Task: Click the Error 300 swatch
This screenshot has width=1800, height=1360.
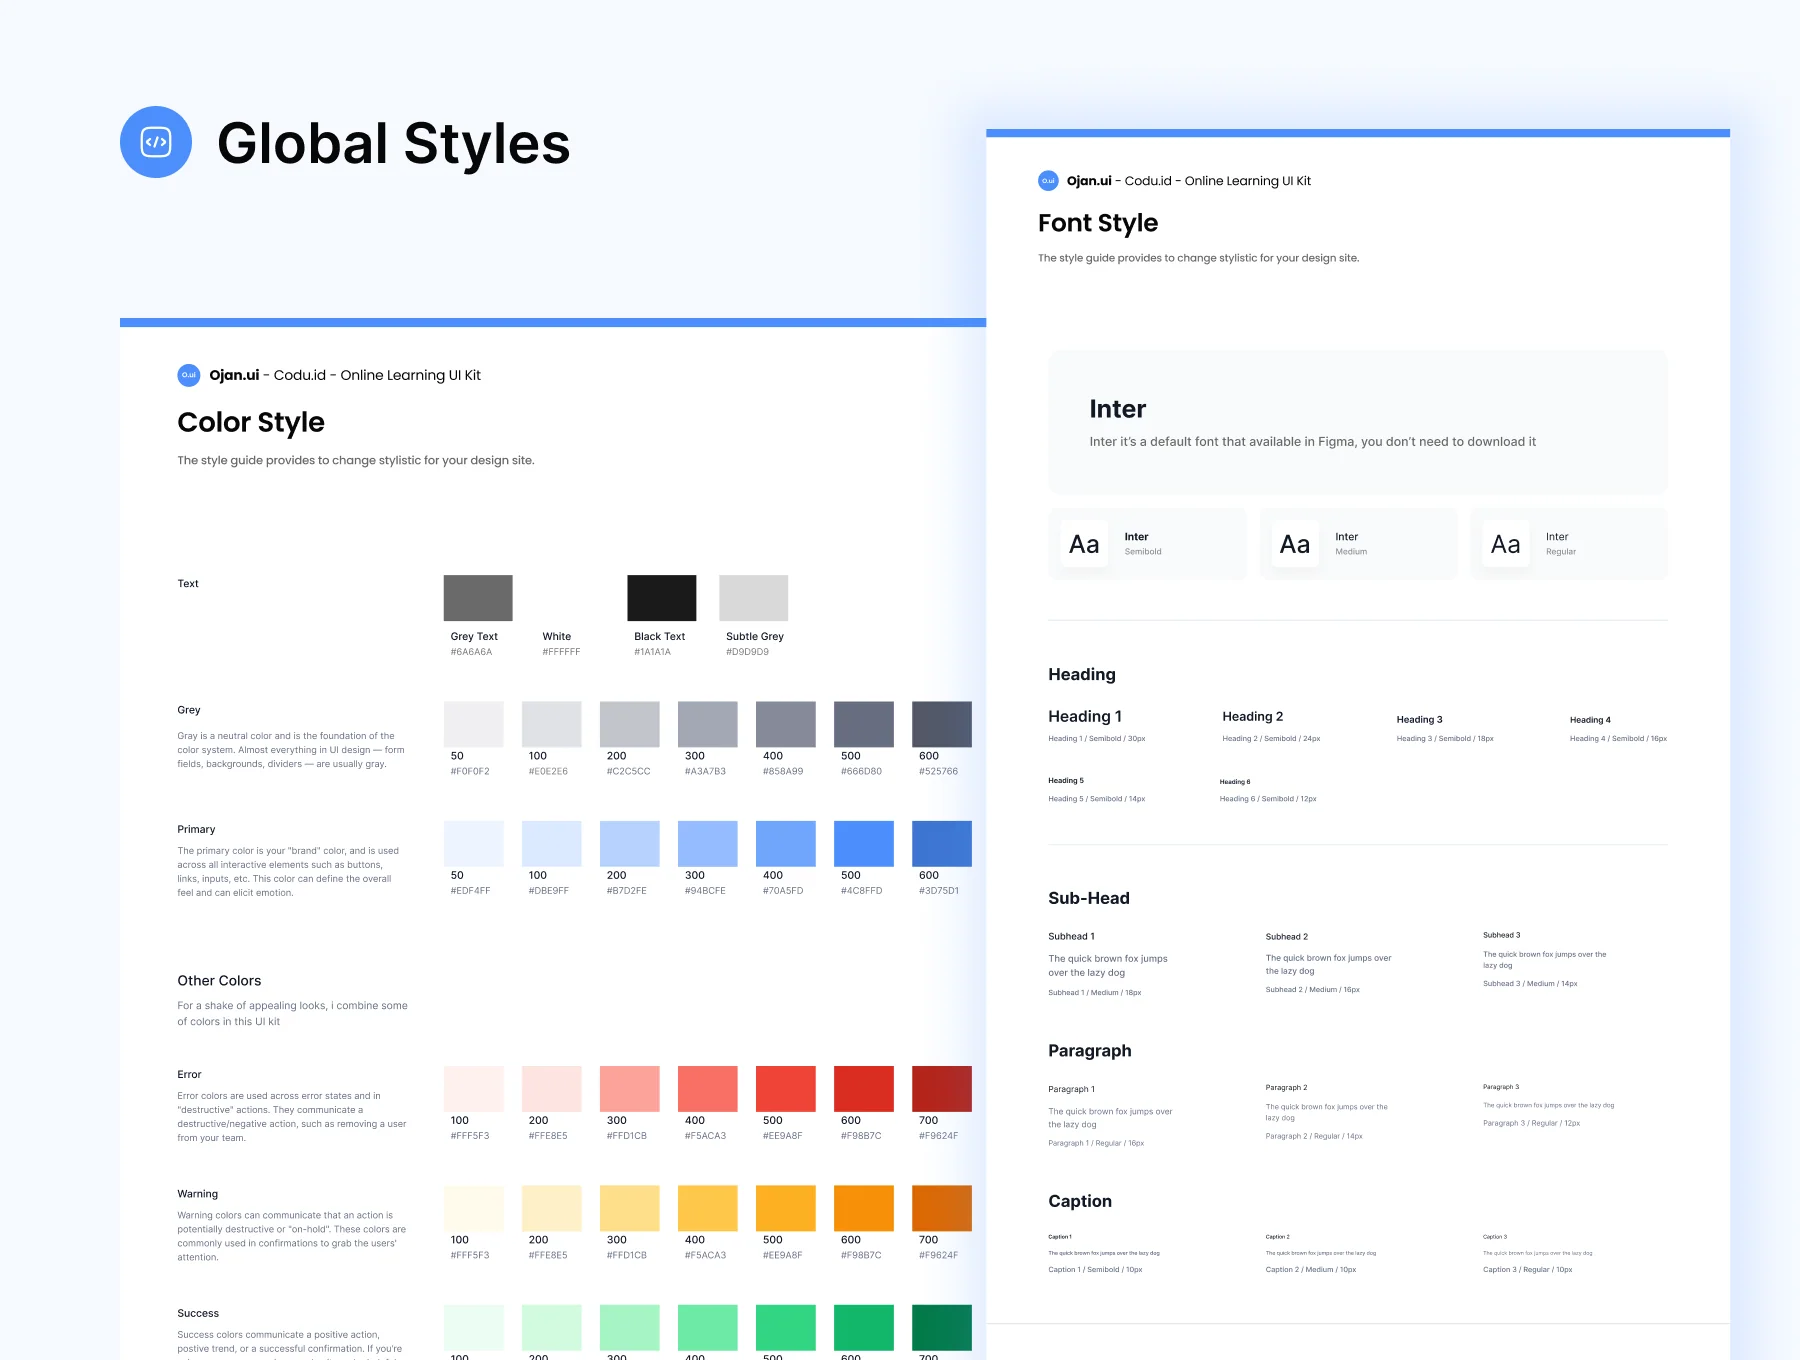Action: (x=630, y=1089)
